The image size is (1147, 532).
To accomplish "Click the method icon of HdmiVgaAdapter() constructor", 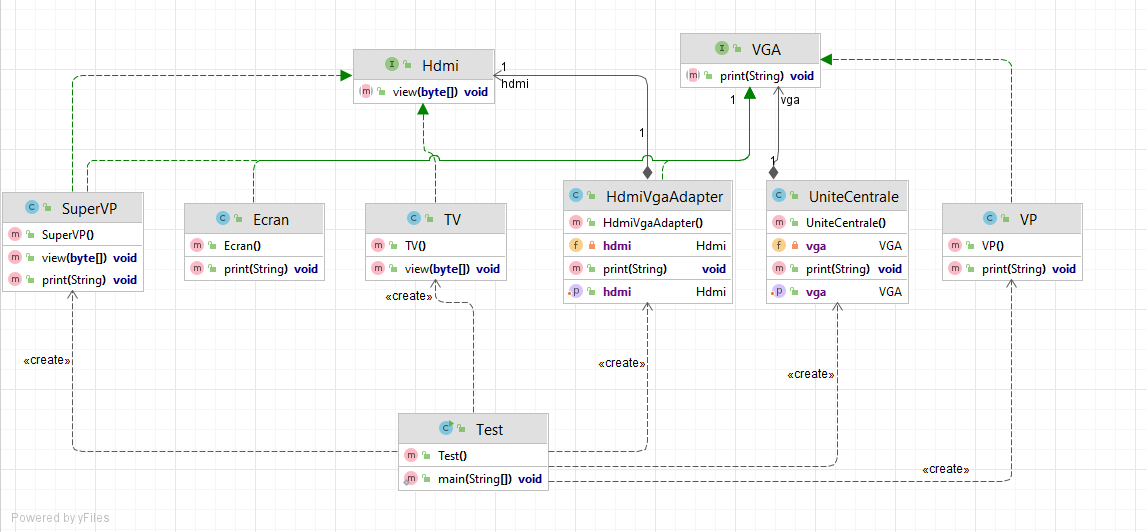I will tap(576, 222).
